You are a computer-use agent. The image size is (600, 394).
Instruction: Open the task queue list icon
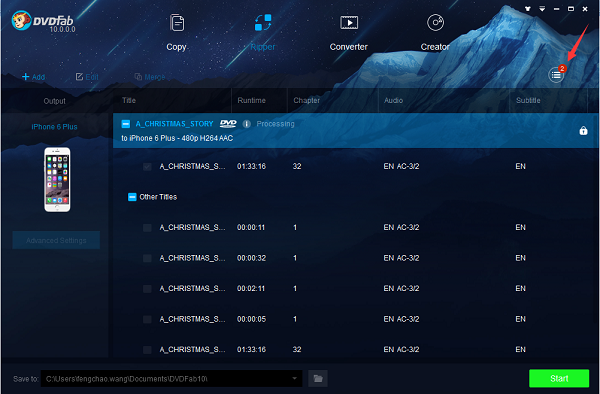coord(556,75)
